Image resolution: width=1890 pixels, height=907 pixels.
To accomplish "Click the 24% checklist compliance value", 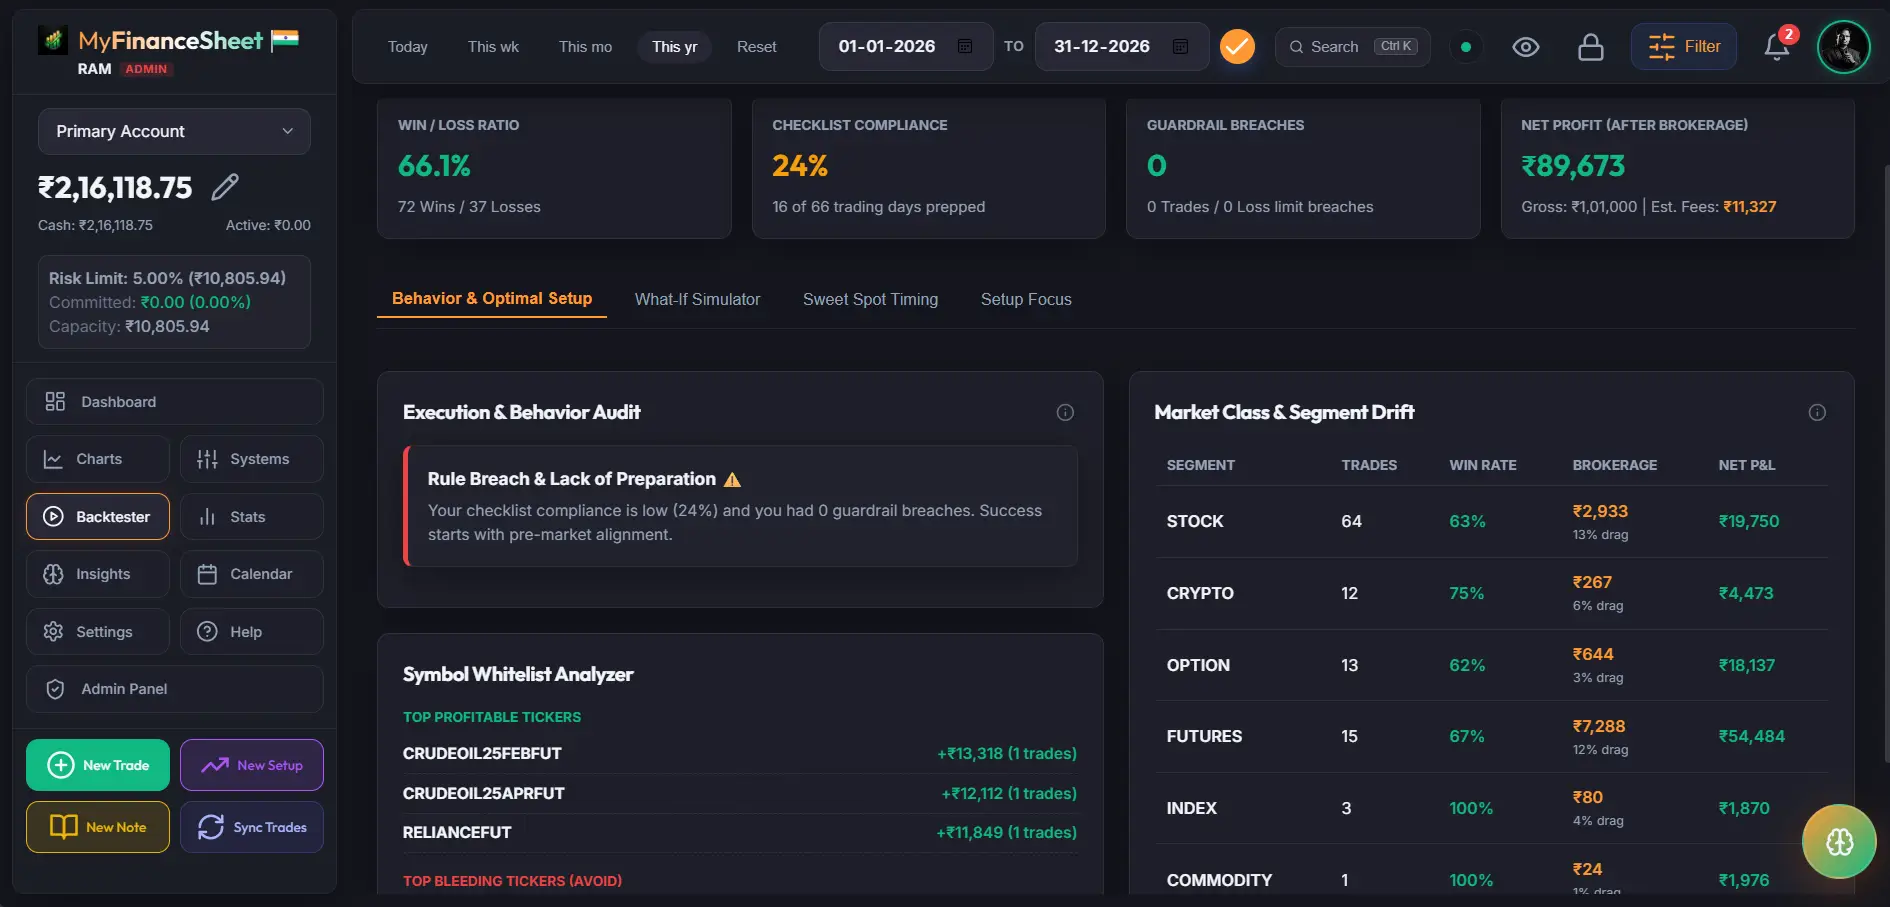I will click(x=800, y=166).
